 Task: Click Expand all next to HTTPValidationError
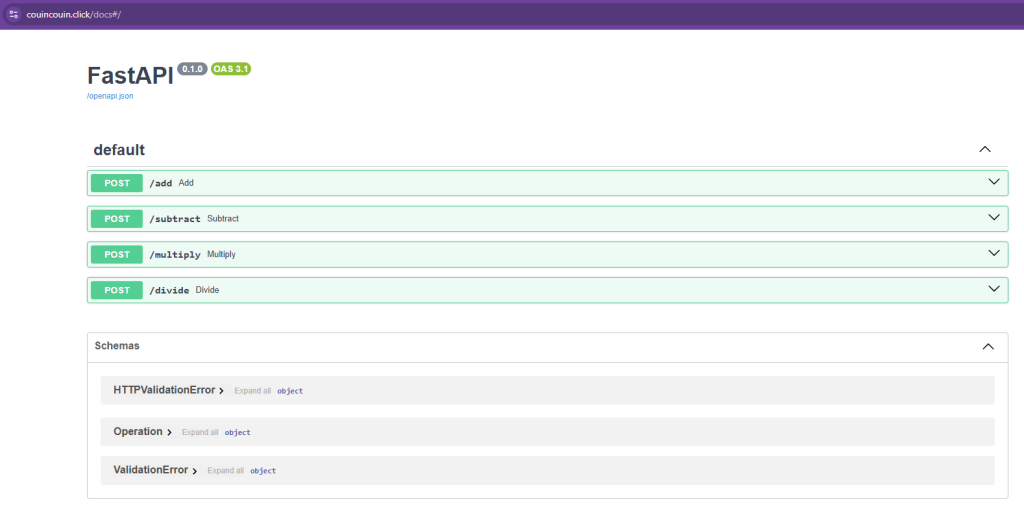click(x=252, y=391)
